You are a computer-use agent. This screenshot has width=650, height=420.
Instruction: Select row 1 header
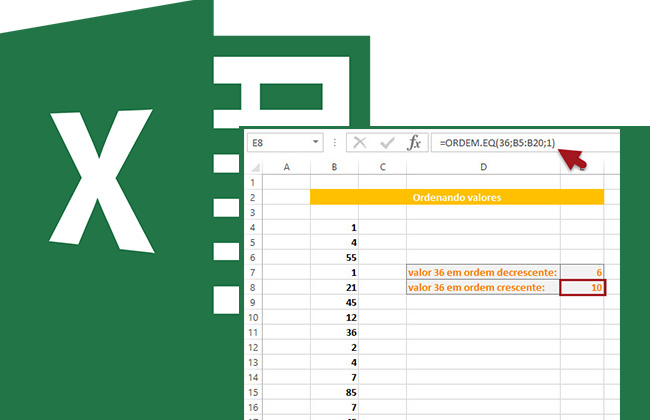253,182
